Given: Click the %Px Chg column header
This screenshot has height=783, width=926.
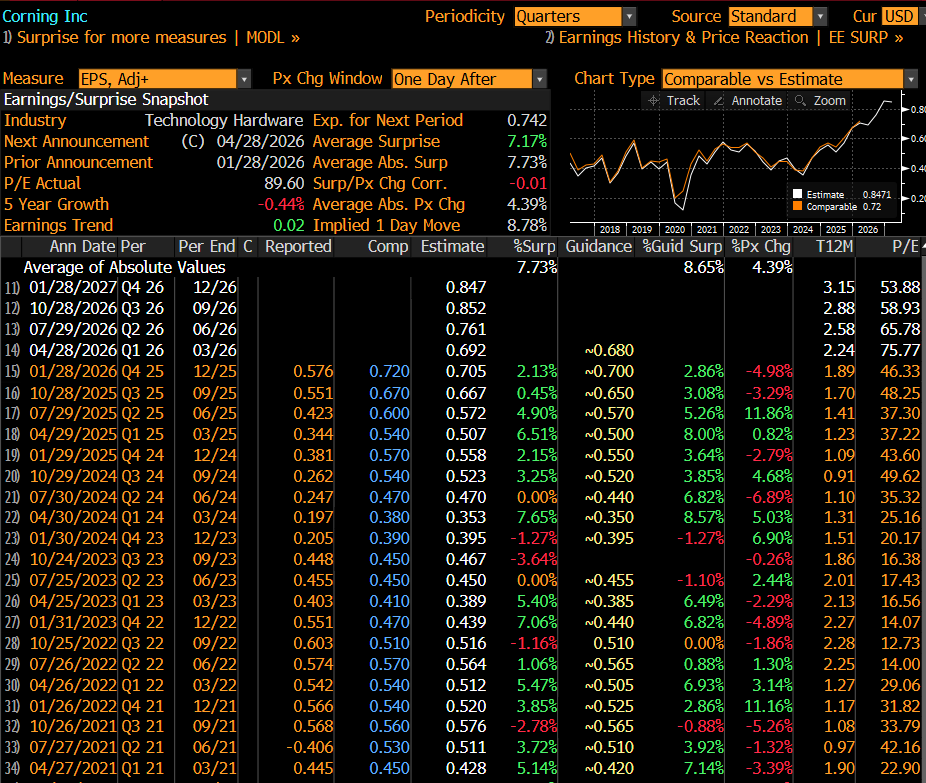Looking at the screenshot, I should pos(760,246).
